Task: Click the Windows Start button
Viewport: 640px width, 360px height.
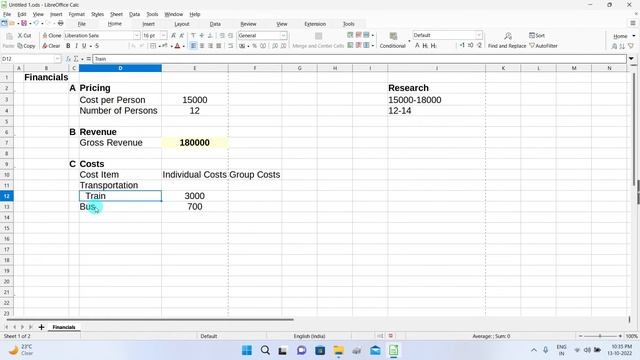Action: (247, 350)
